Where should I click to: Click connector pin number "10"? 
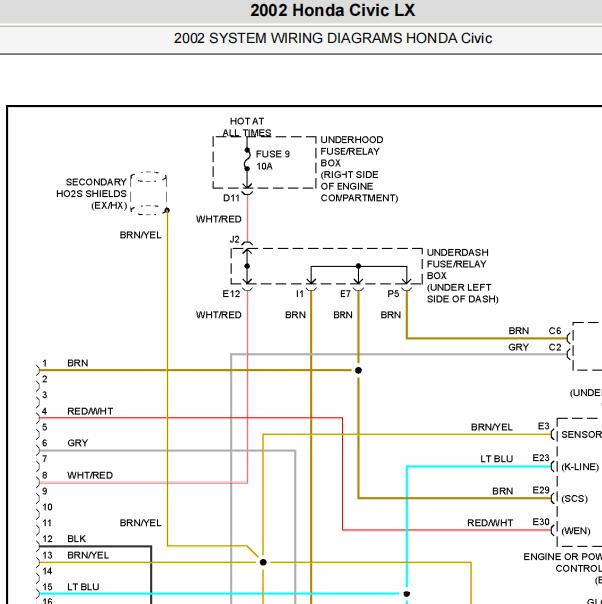(47, 507)
